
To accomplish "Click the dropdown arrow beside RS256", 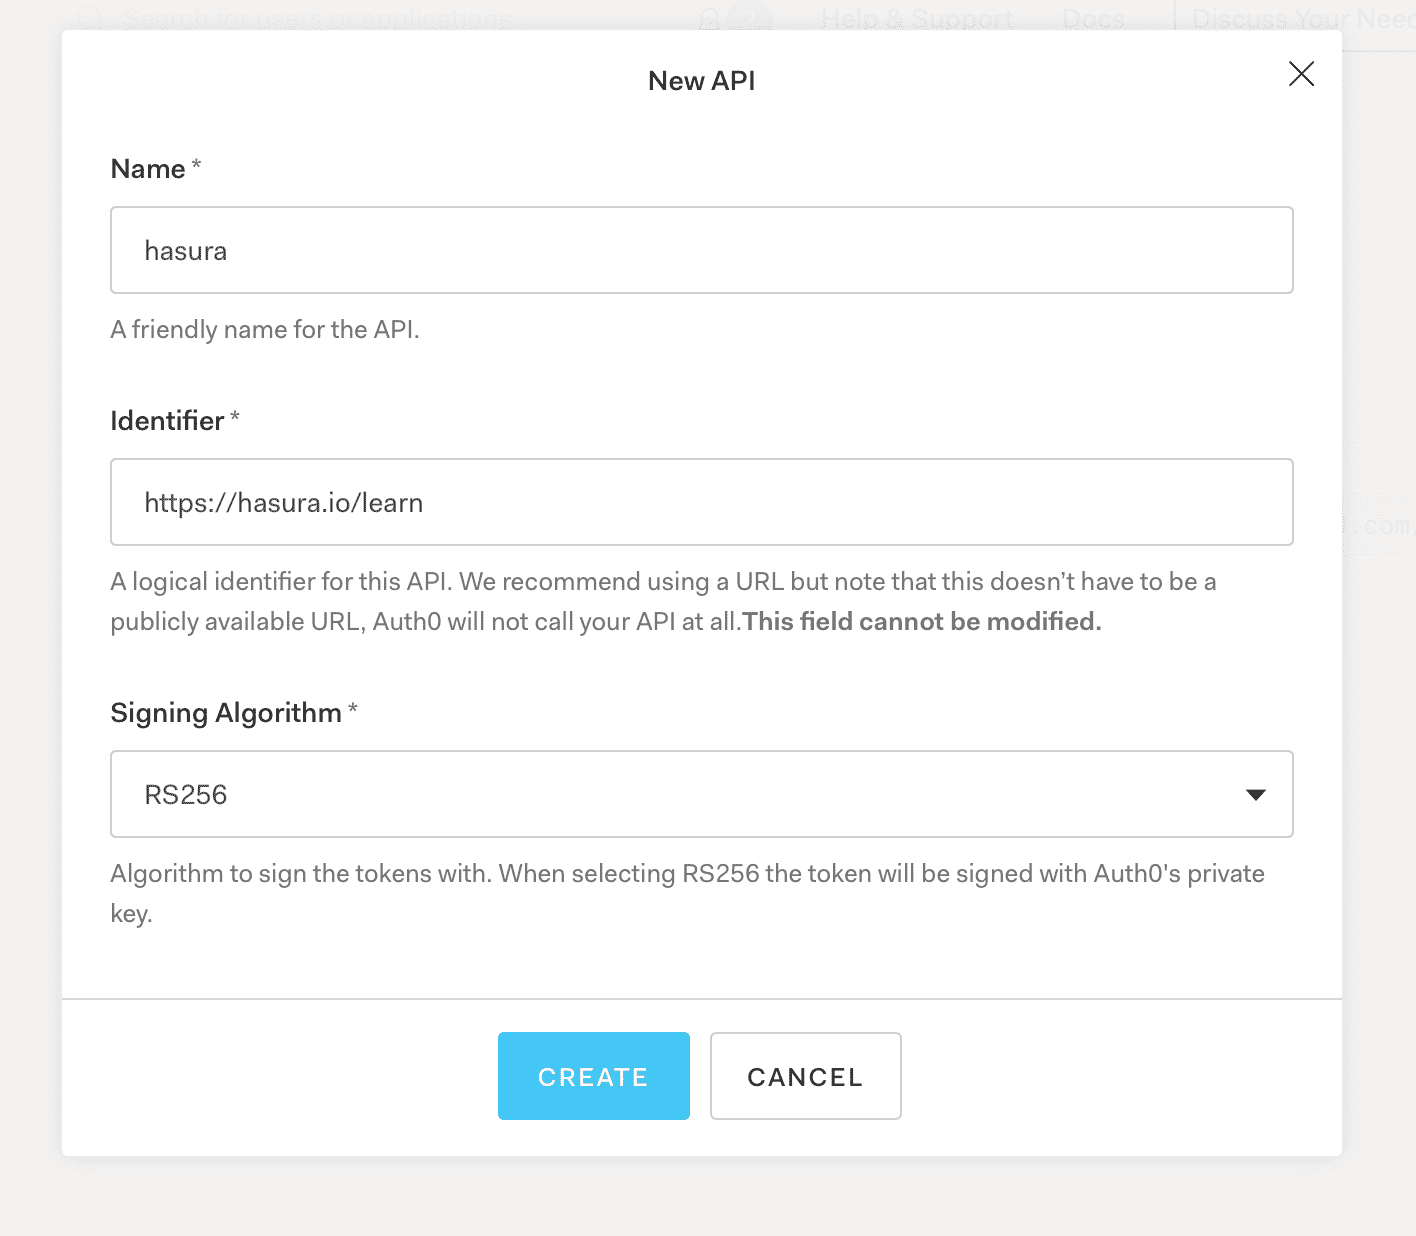I will coord(1256,795).
